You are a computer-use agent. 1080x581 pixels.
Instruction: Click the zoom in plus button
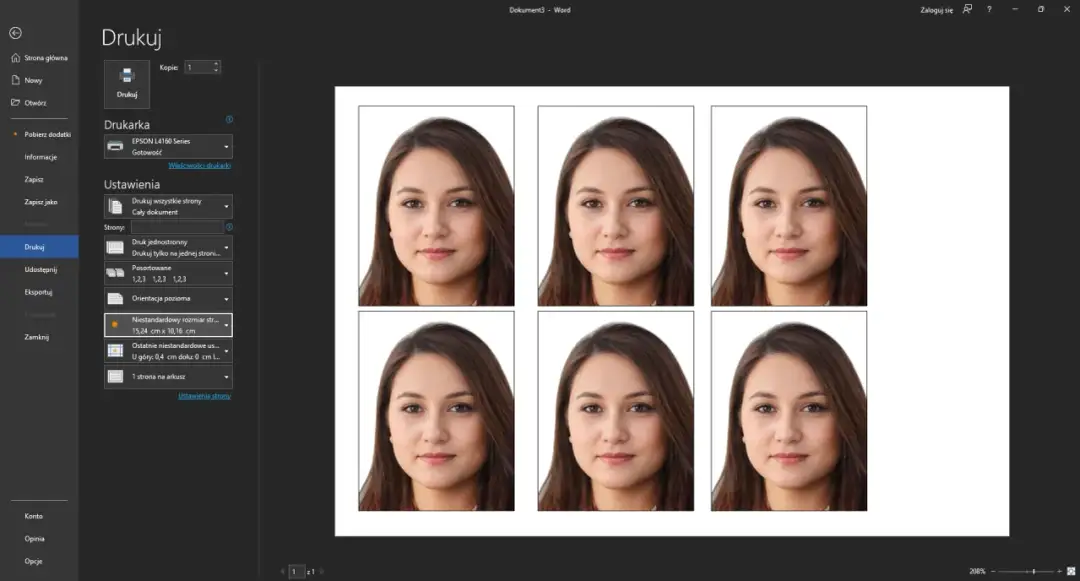(1058, 571)
